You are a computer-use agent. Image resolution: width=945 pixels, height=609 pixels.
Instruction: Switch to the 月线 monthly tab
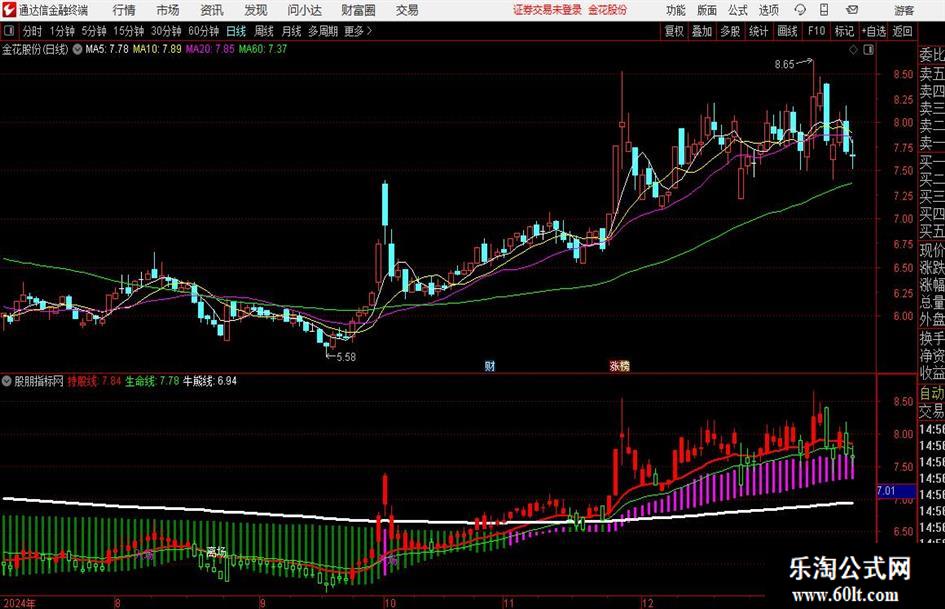(x=291, y=31)
